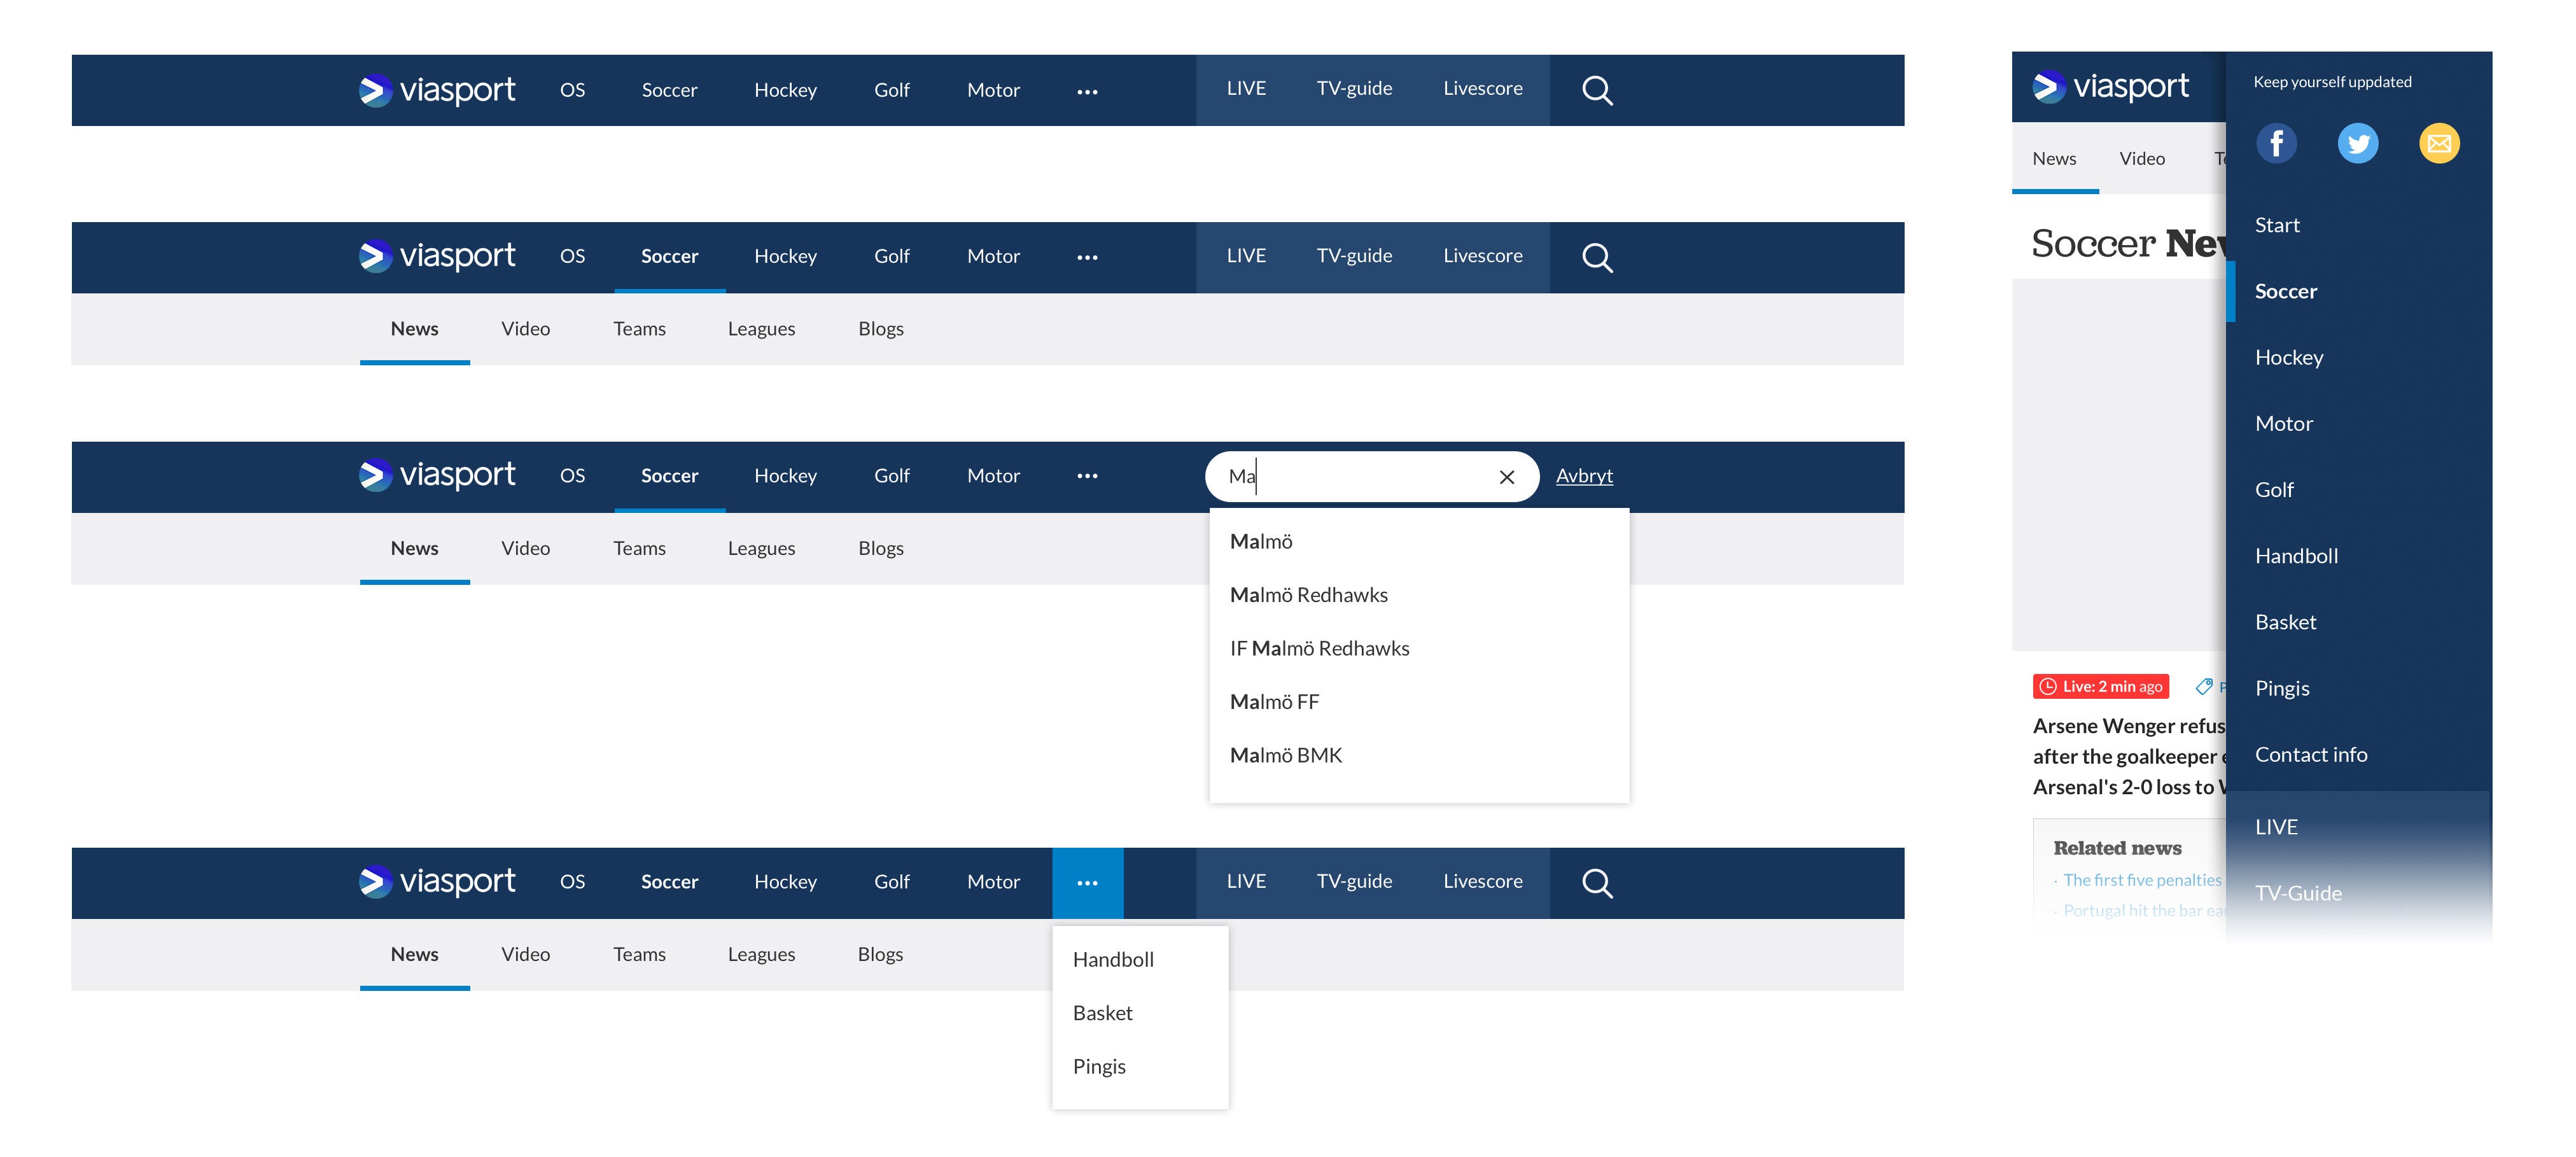Screen dimensions: 2576x1157
Task: Click the tag icon next to the Live badge
Action: [x=2203, y=686]
